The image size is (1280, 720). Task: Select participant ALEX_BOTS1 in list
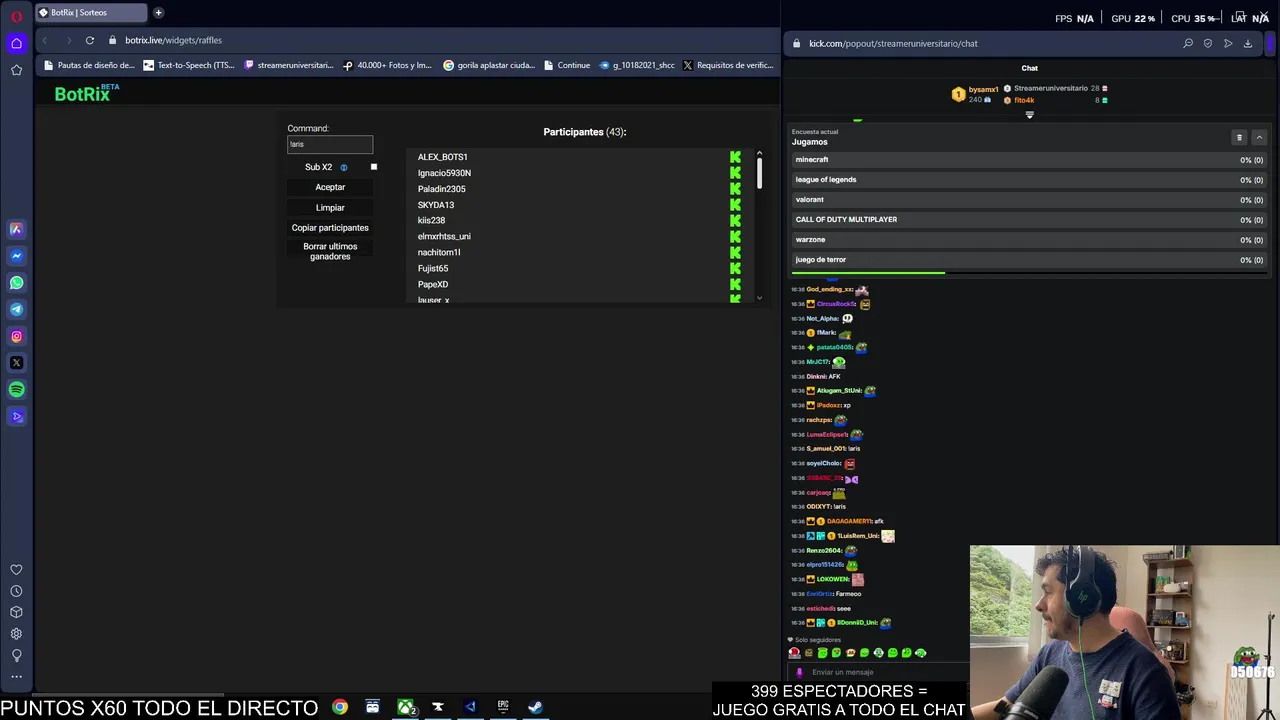[443, 157]
